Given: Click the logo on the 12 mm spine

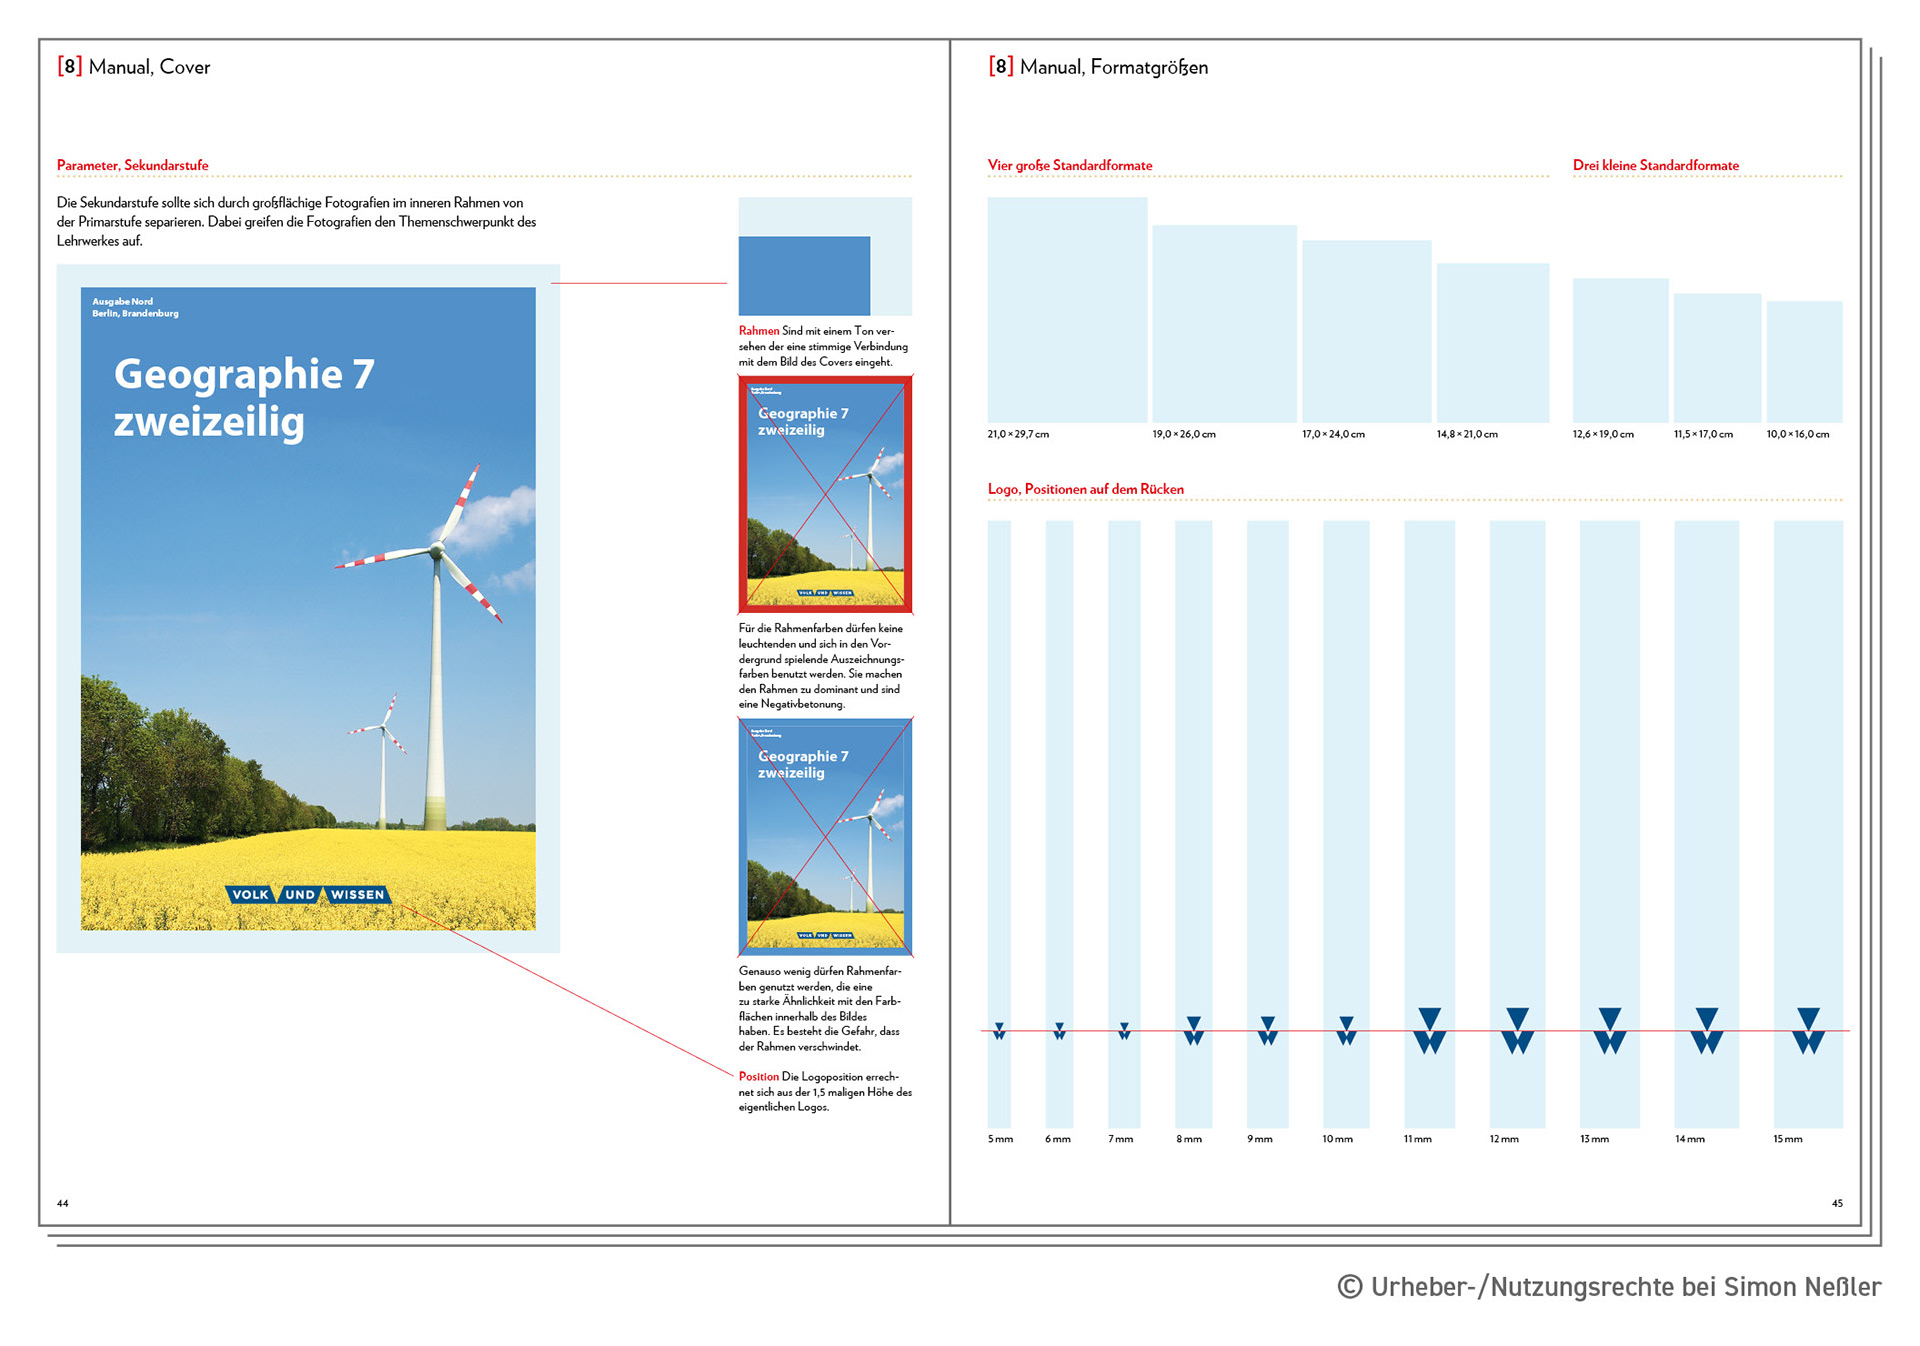Looking at the screenshot, I should click(1518, 1031).
